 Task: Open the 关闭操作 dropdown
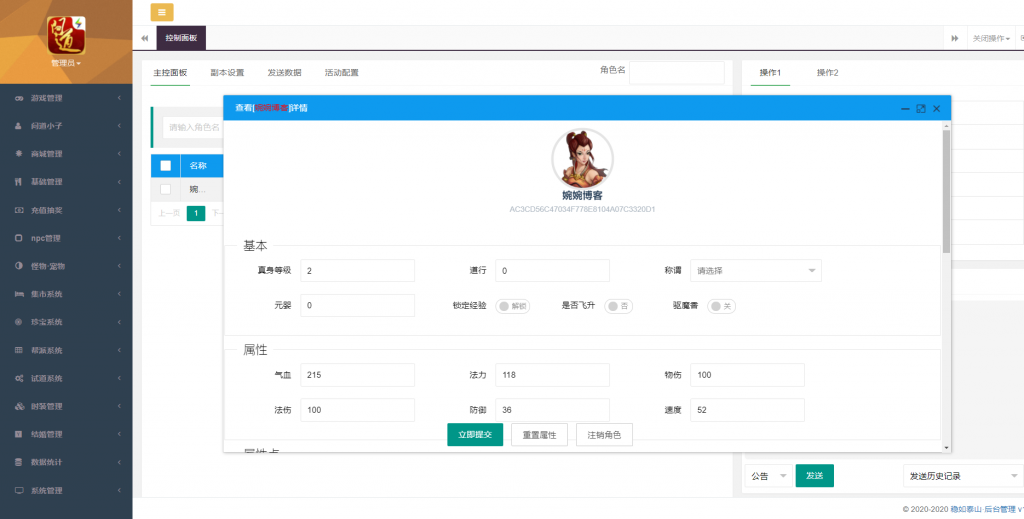click(x=991, y=39)
